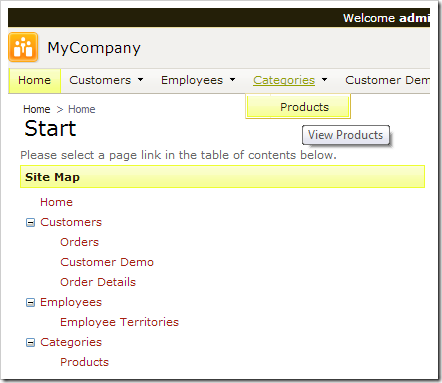
Task: Collapse the Customers node in Site Map
Action: click(x=30, y=222)
